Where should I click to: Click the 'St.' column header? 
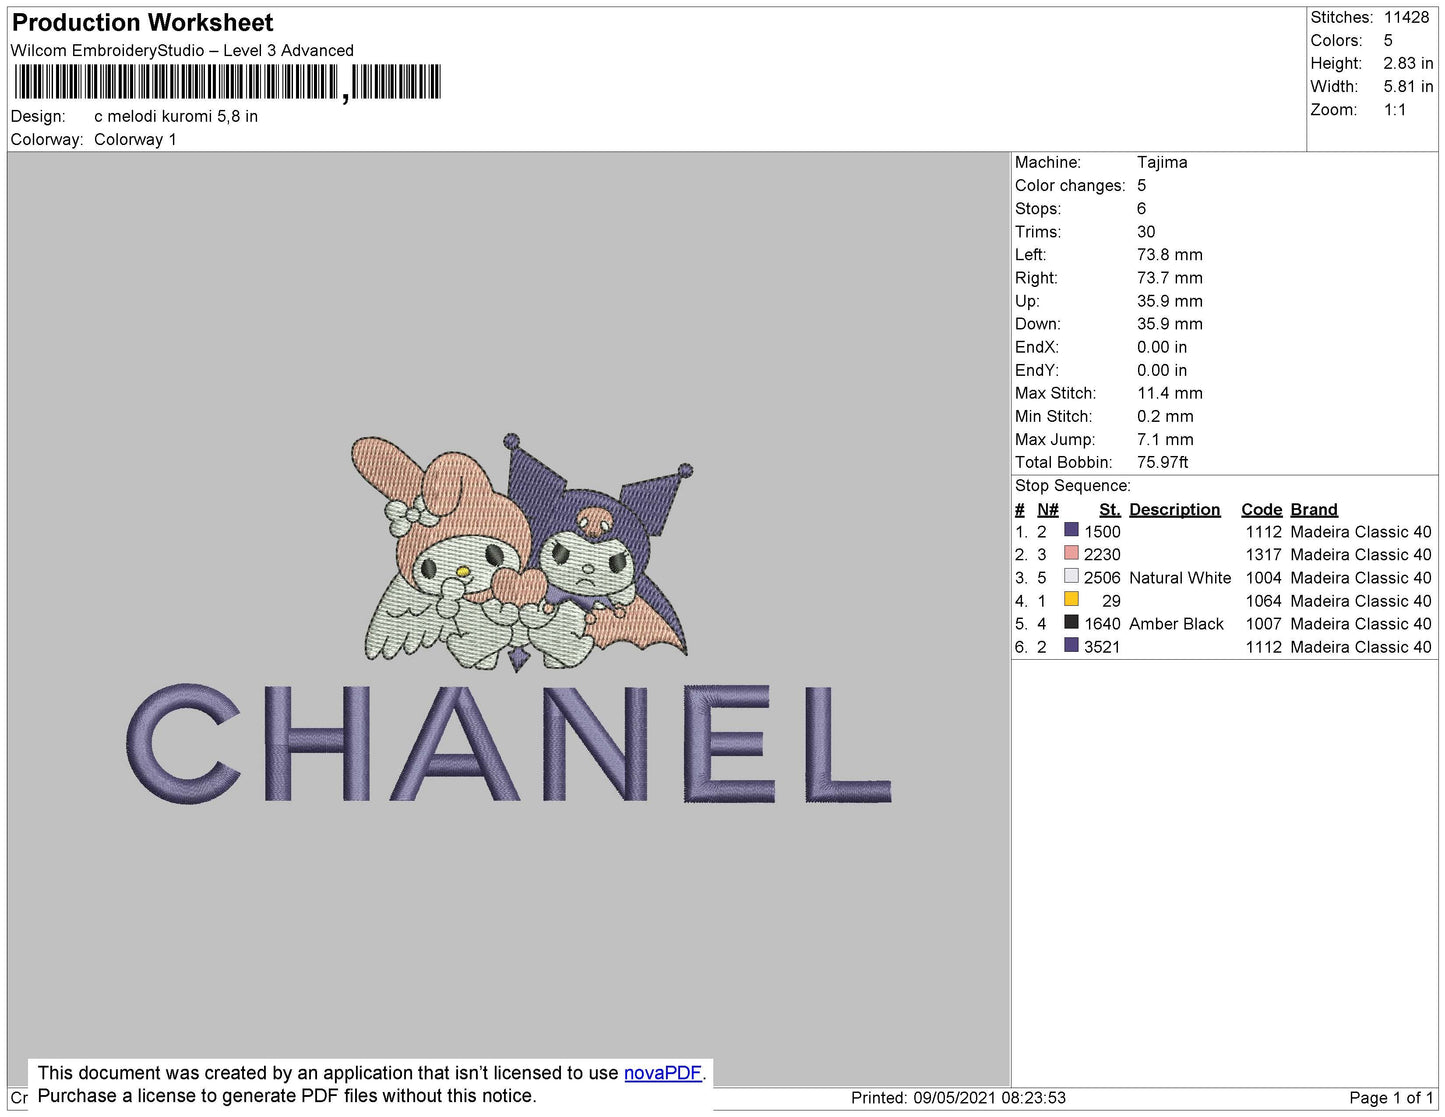[1110, 510]
